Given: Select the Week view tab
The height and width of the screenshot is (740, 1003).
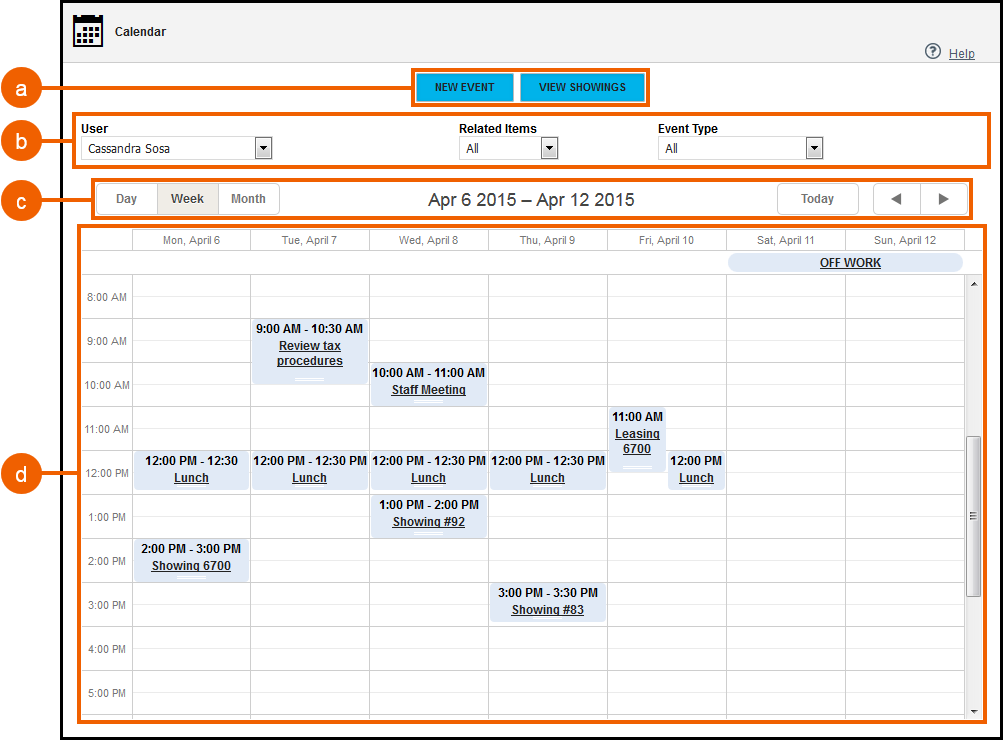Looking at the screenshot, I should pos(187,199).
